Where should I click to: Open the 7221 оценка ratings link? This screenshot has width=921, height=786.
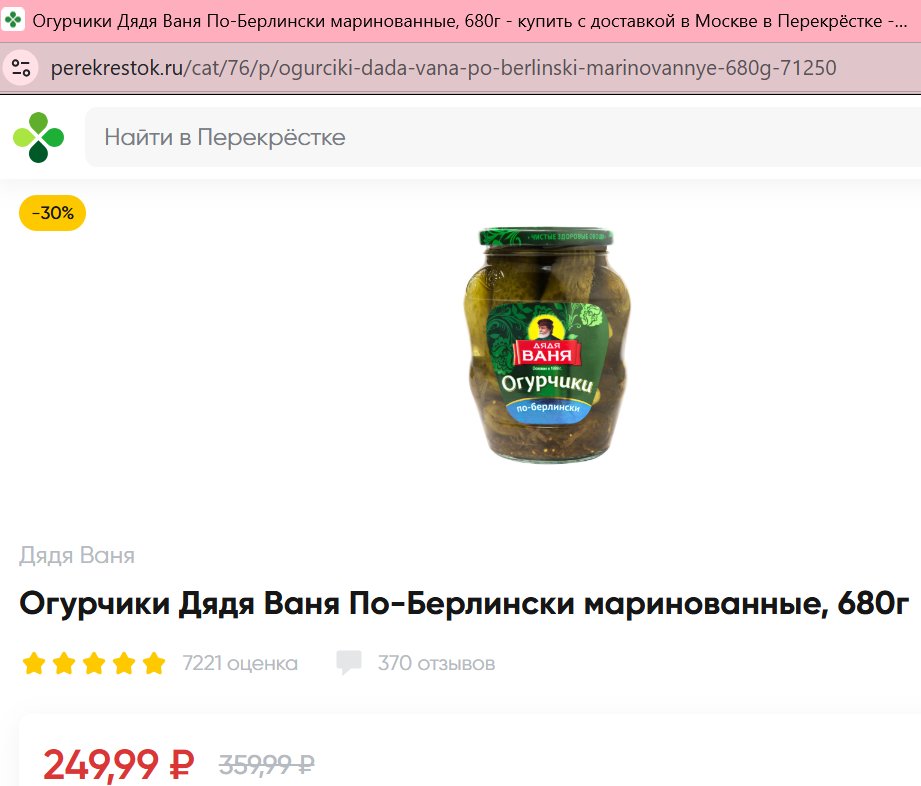(x=240, y=663)
